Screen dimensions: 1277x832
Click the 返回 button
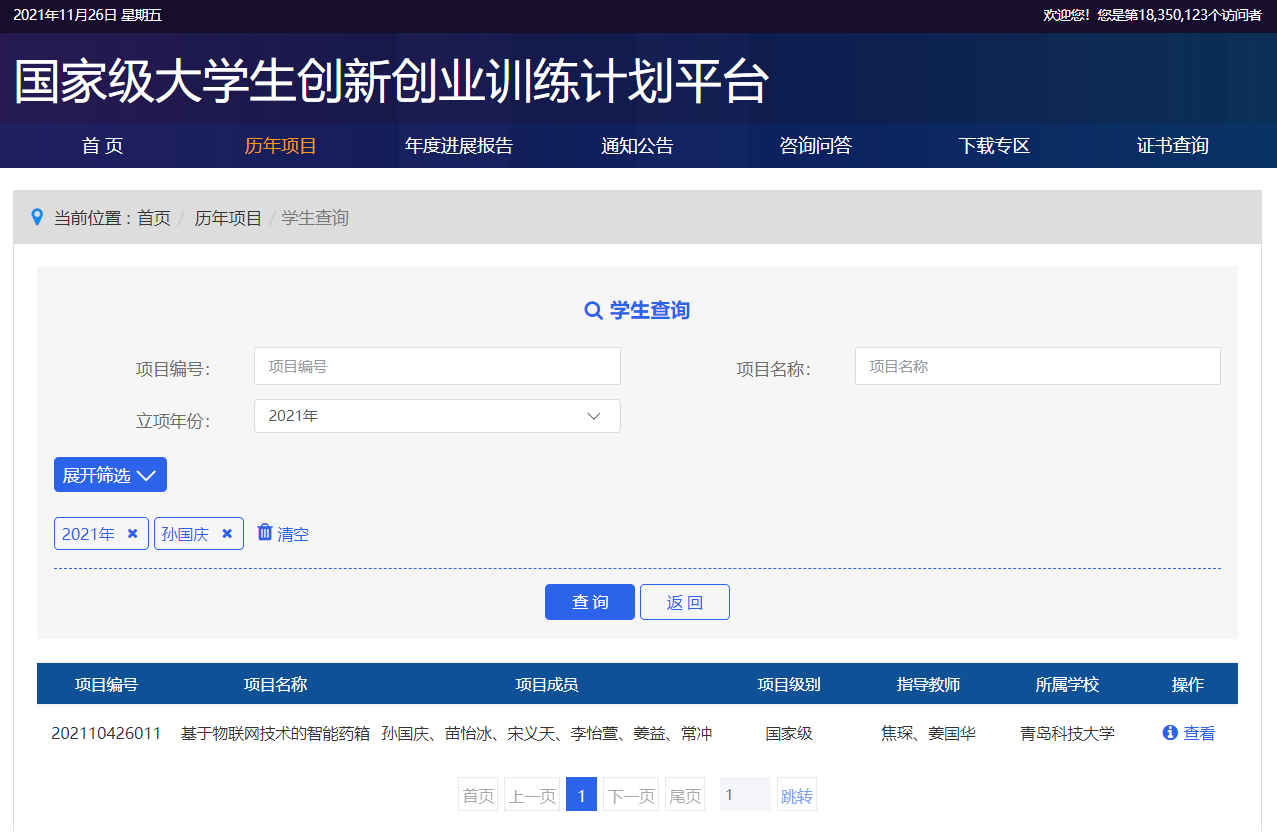(685, 602)
